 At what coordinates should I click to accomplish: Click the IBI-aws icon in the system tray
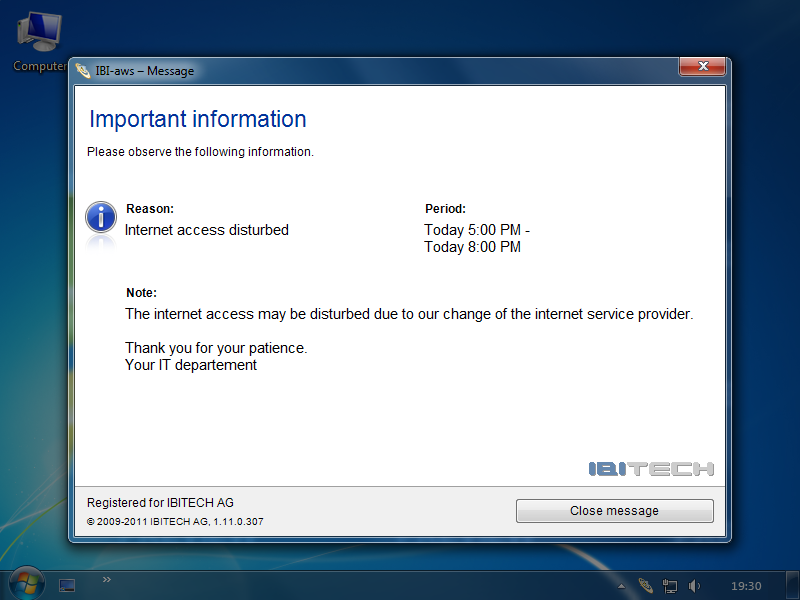646,586
